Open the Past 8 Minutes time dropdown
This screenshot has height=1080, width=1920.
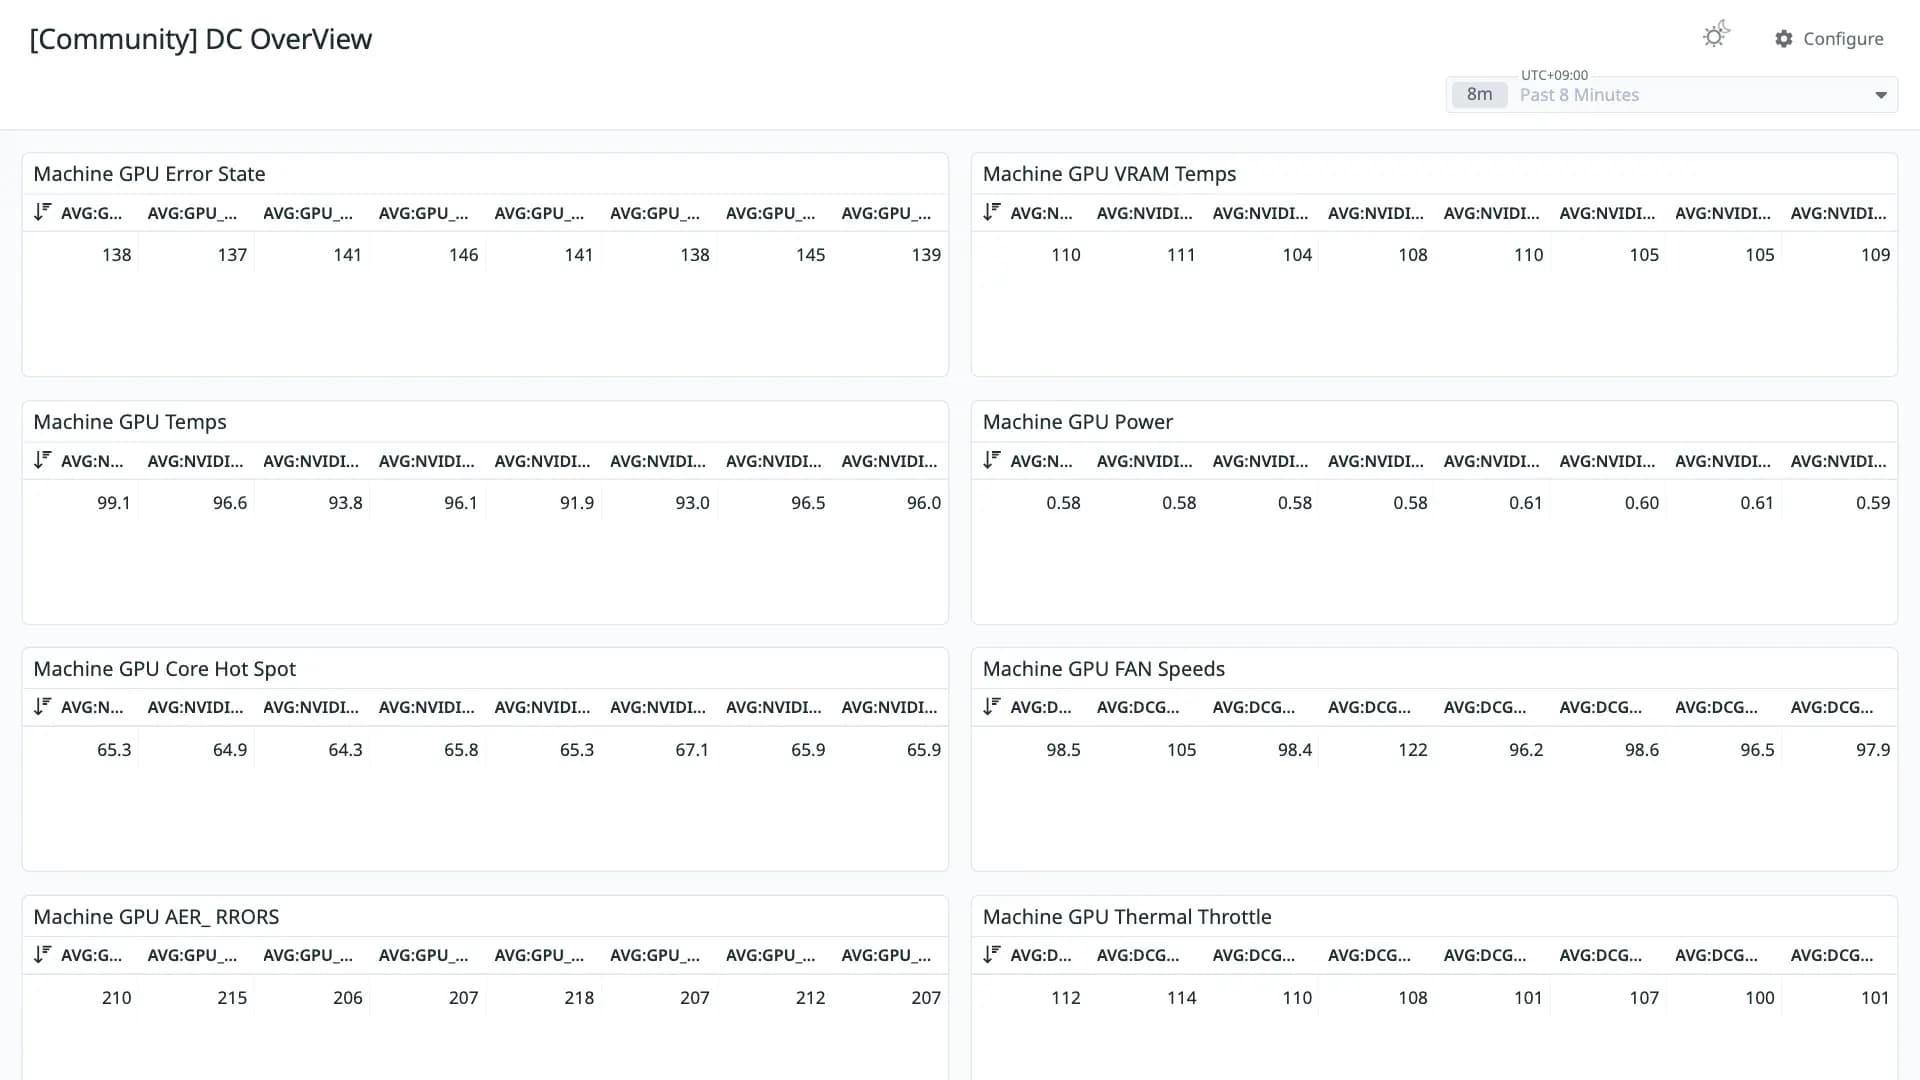[x=1672, y=95]
